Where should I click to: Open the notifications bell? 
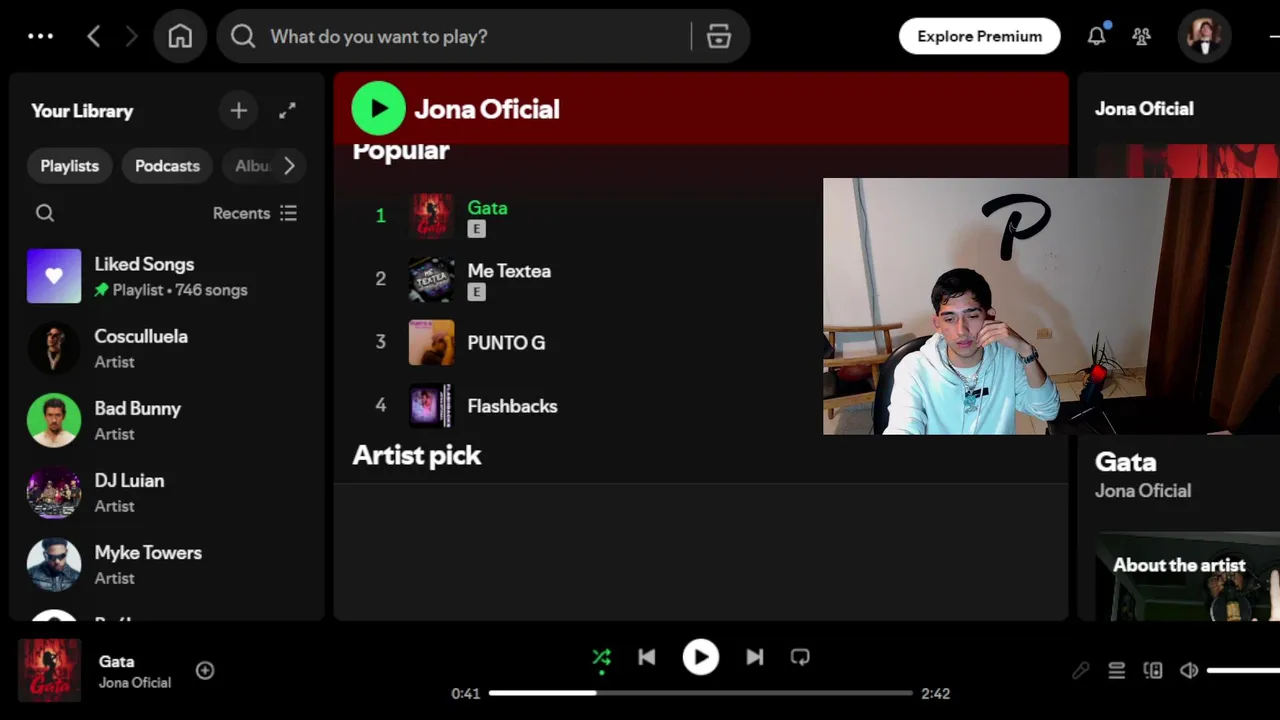click(x=1097, y=36)
